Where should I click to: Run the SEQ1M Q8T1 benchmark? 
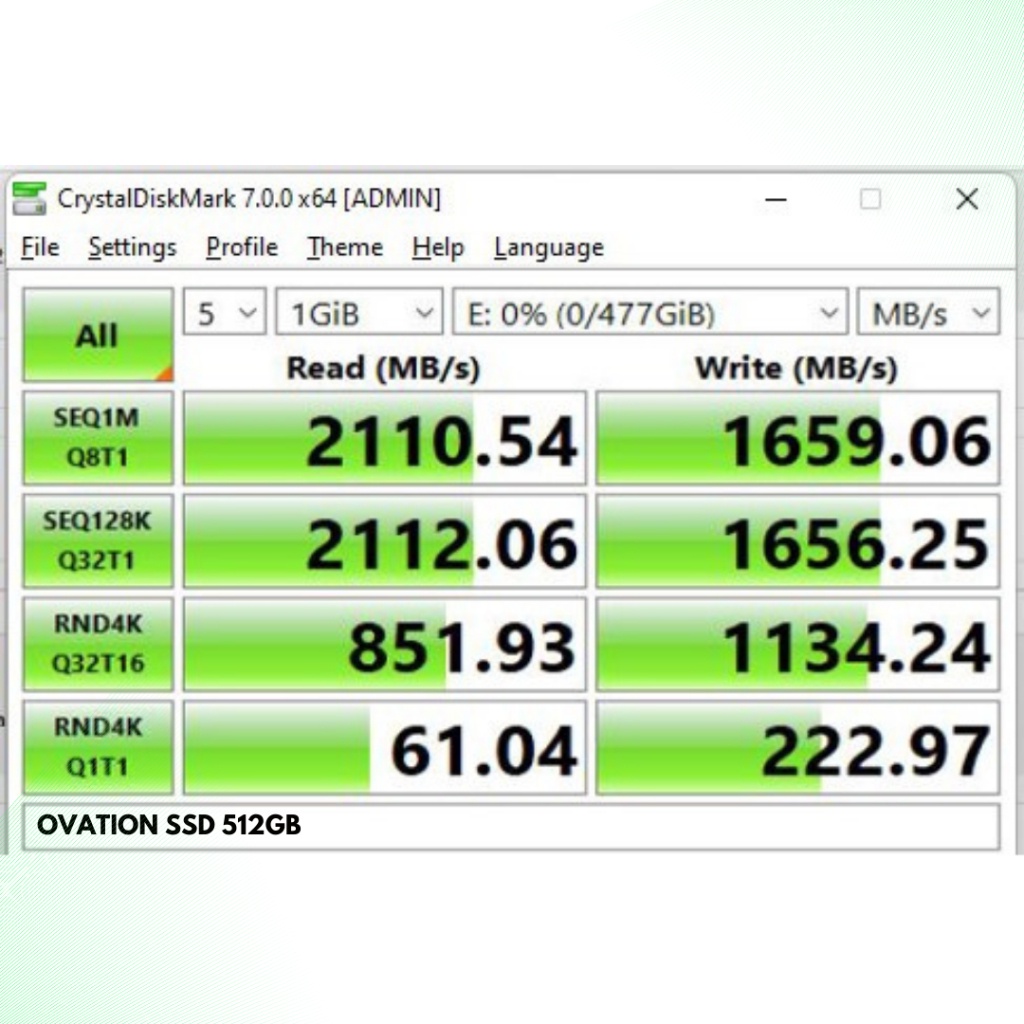97,437
